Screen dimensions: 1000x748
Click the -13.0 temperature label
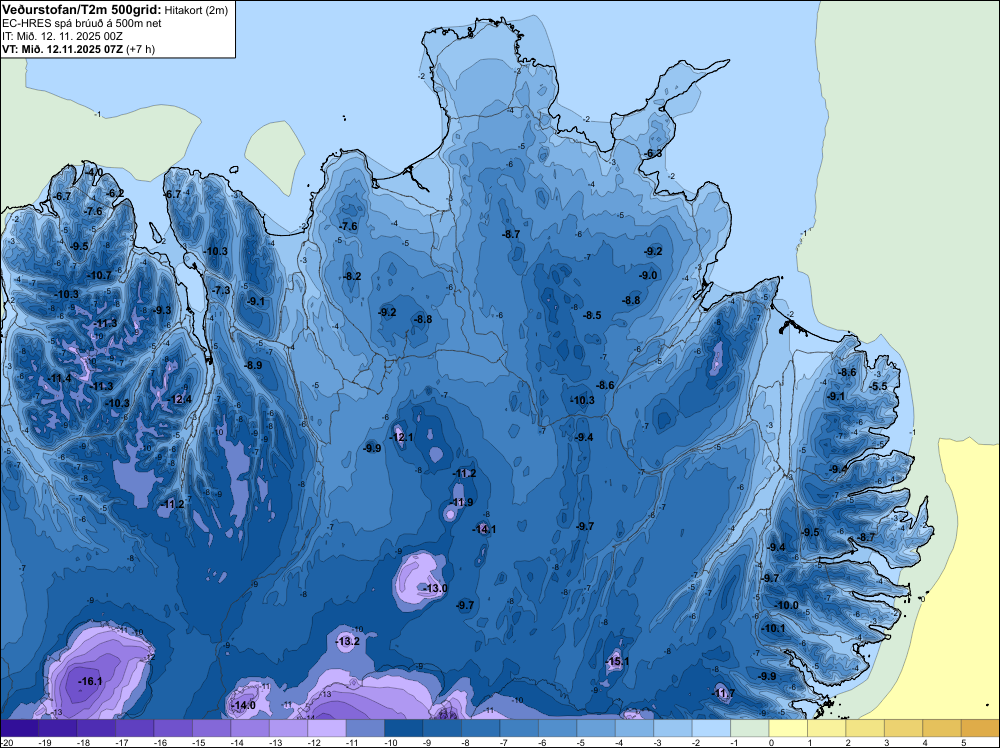coord(436,588)
